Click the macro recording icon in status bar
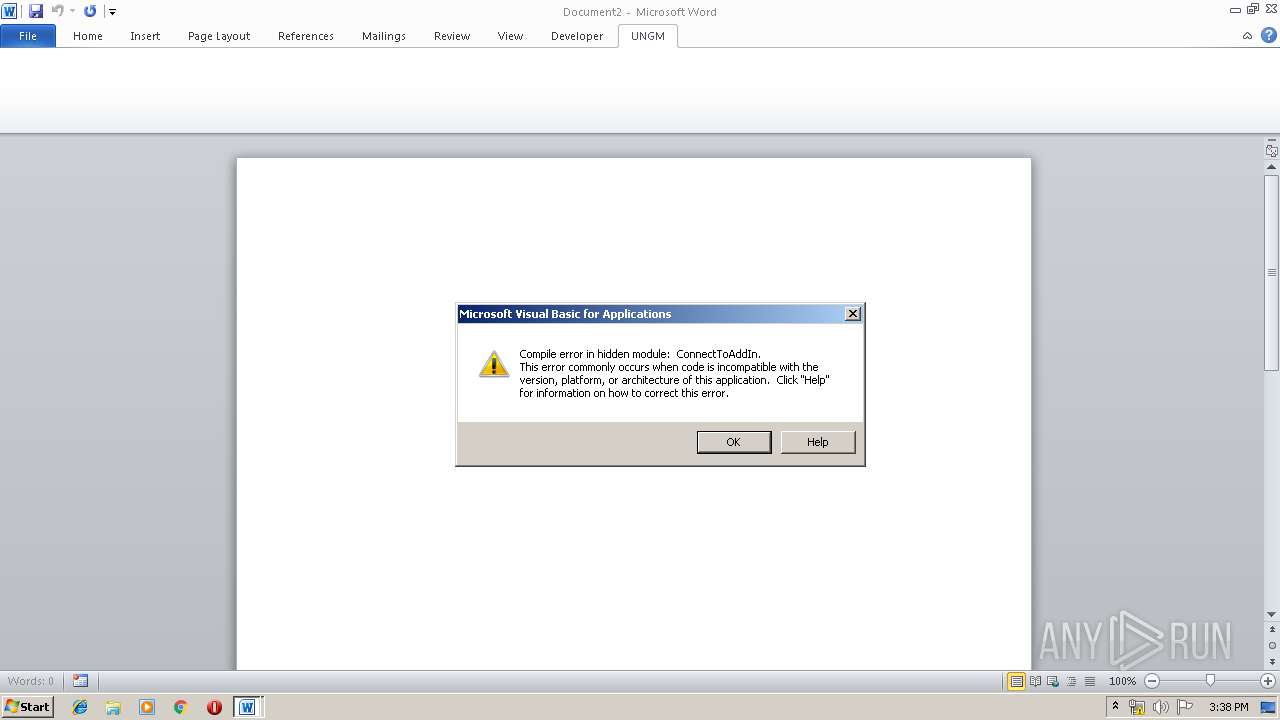 click(x=80, y=681)
